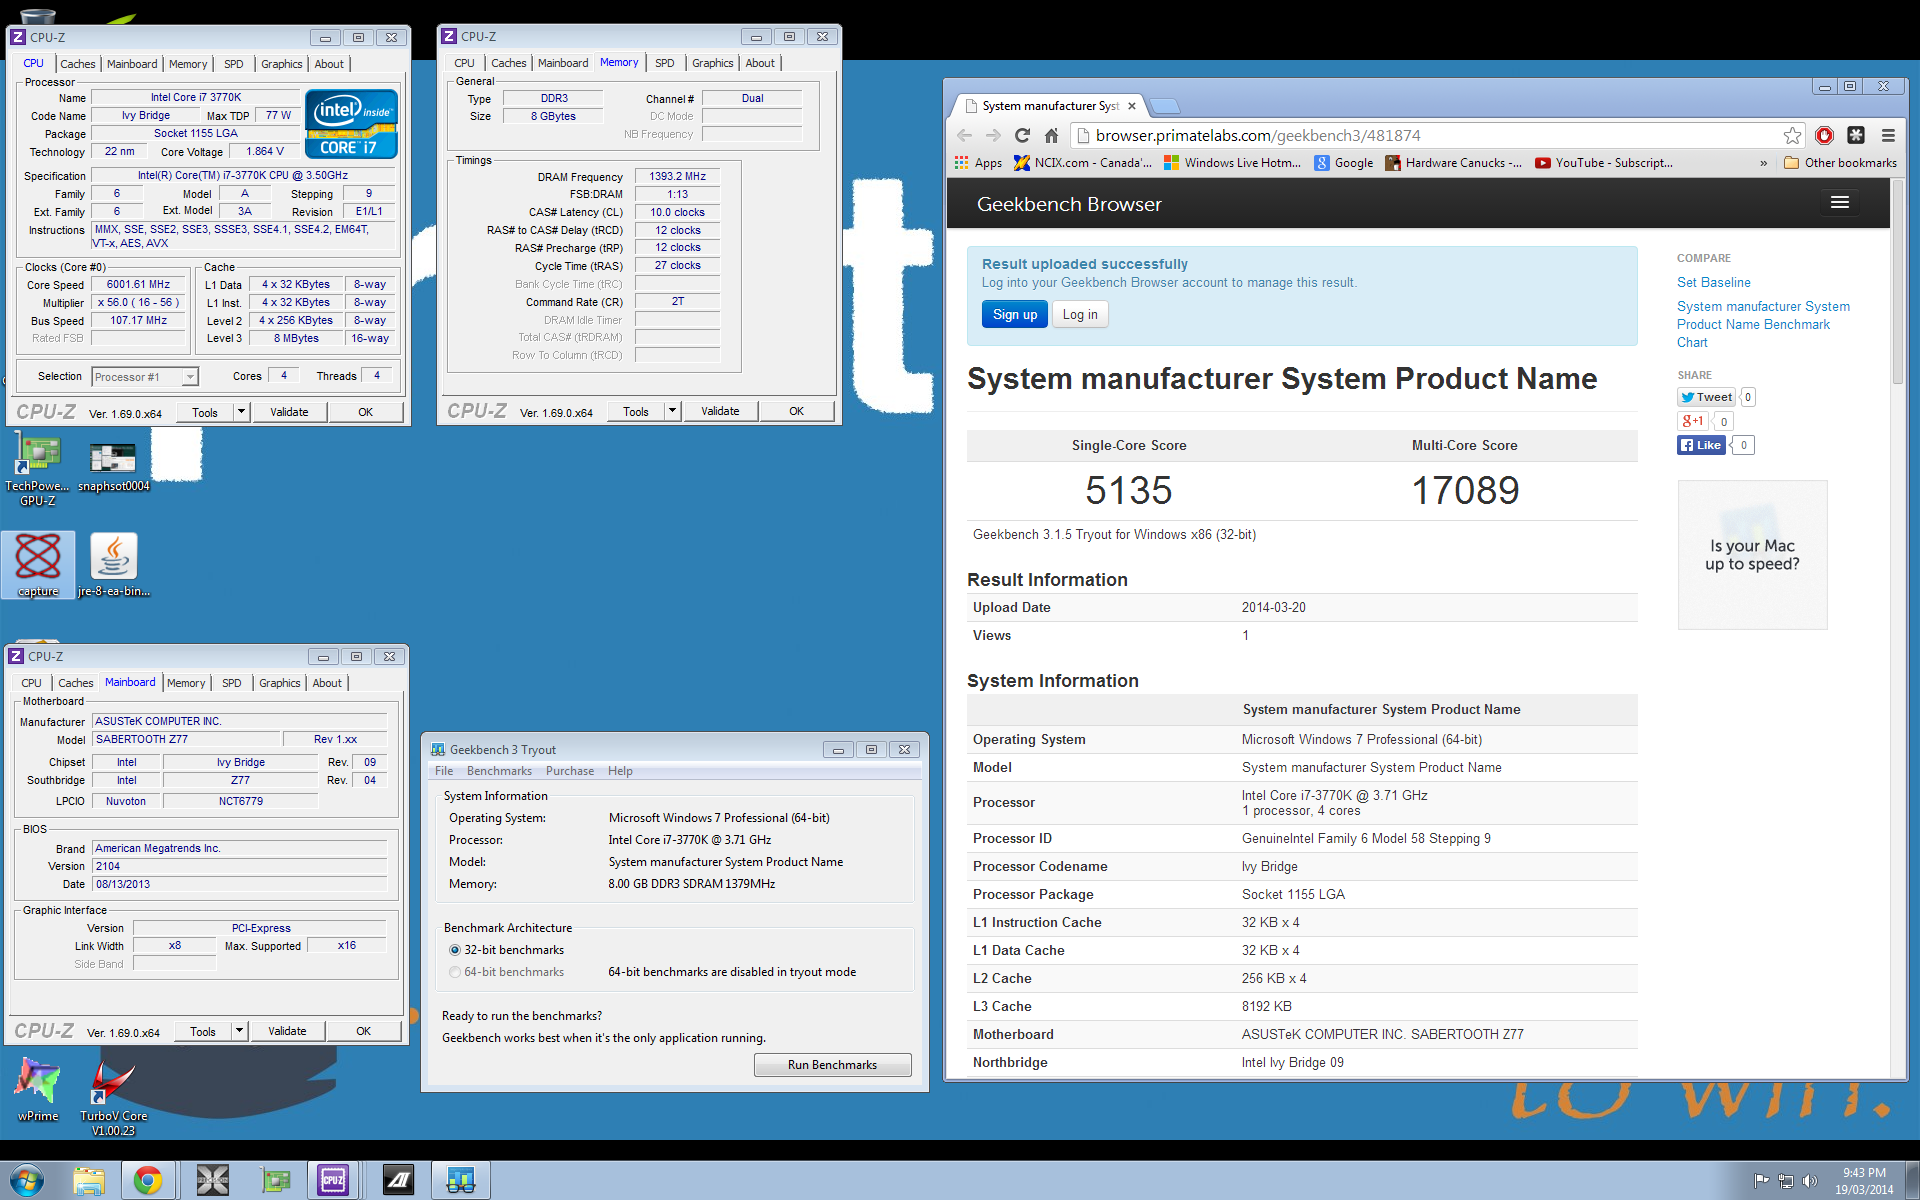
Task: Select 64-bit benchmarks radio button
Action: pyautogui.click(x=455, y=972)
